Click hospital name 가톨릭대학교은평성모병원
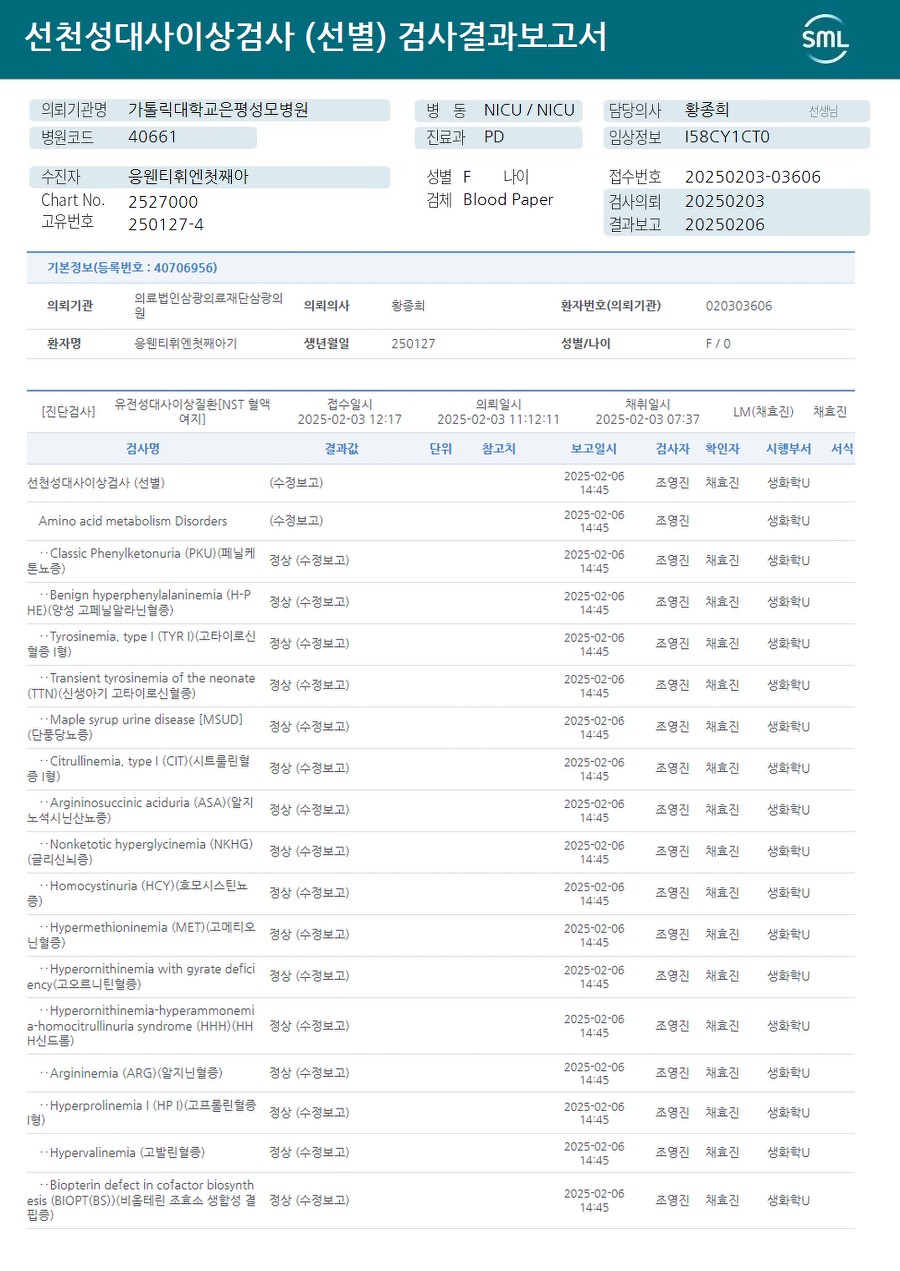The width and height of the screenshot is (900, 1271). pyautogui.click(x=218, y=110)
